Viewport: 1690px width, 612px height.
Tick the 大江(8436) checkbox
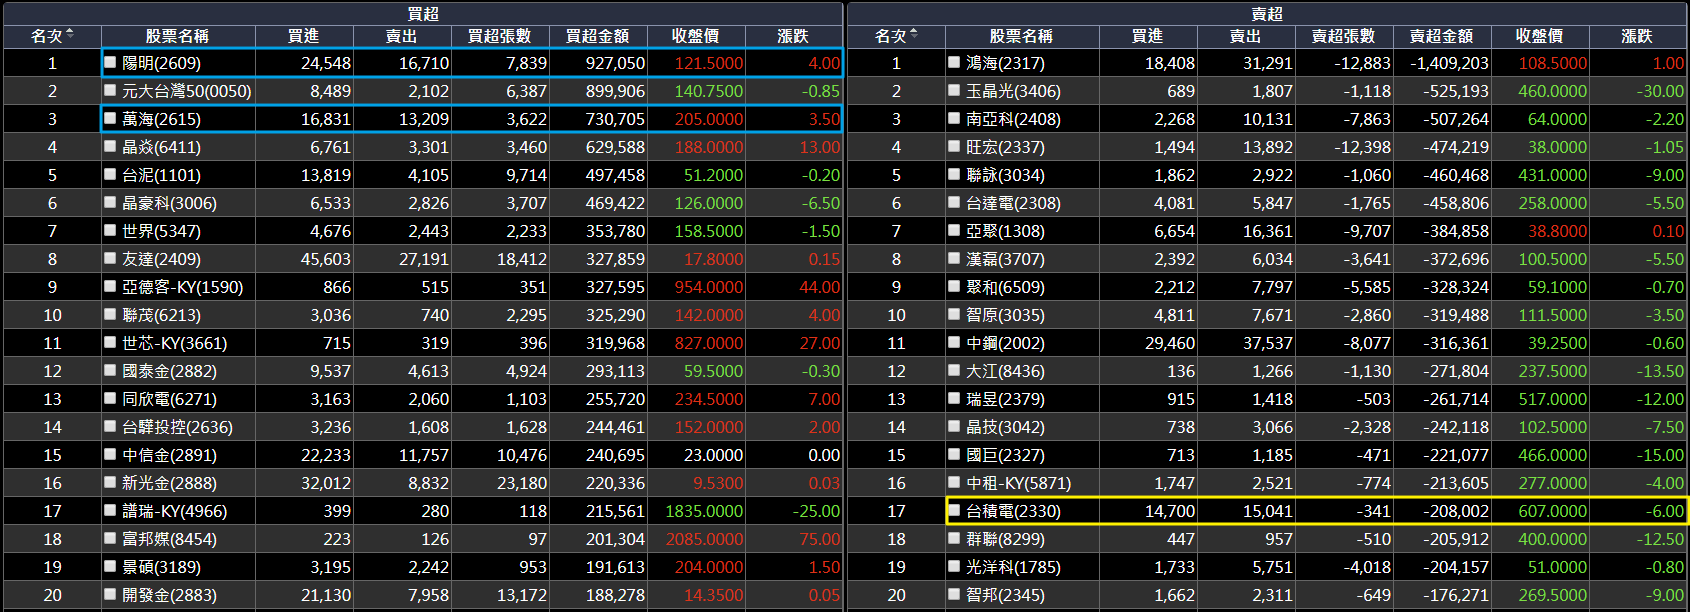point(954,370)
